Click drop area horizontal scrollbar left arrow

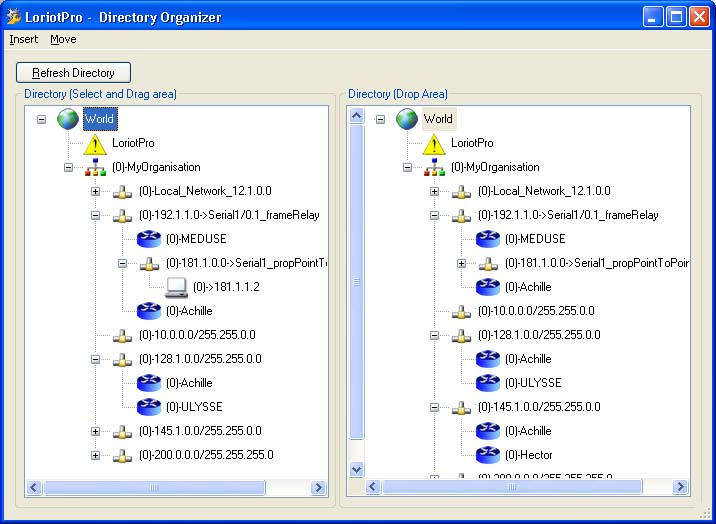[x=373, y=487]
